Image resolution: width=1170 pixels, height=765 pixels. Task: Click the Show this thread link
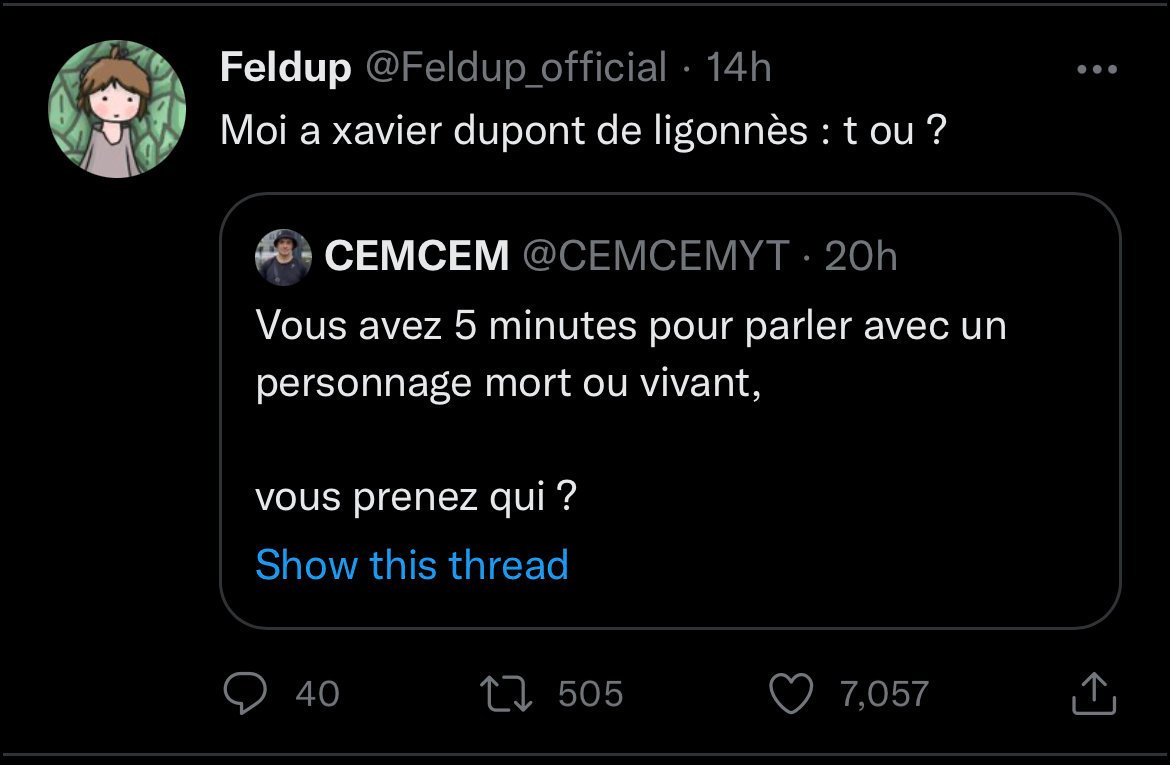pos(412,565)
